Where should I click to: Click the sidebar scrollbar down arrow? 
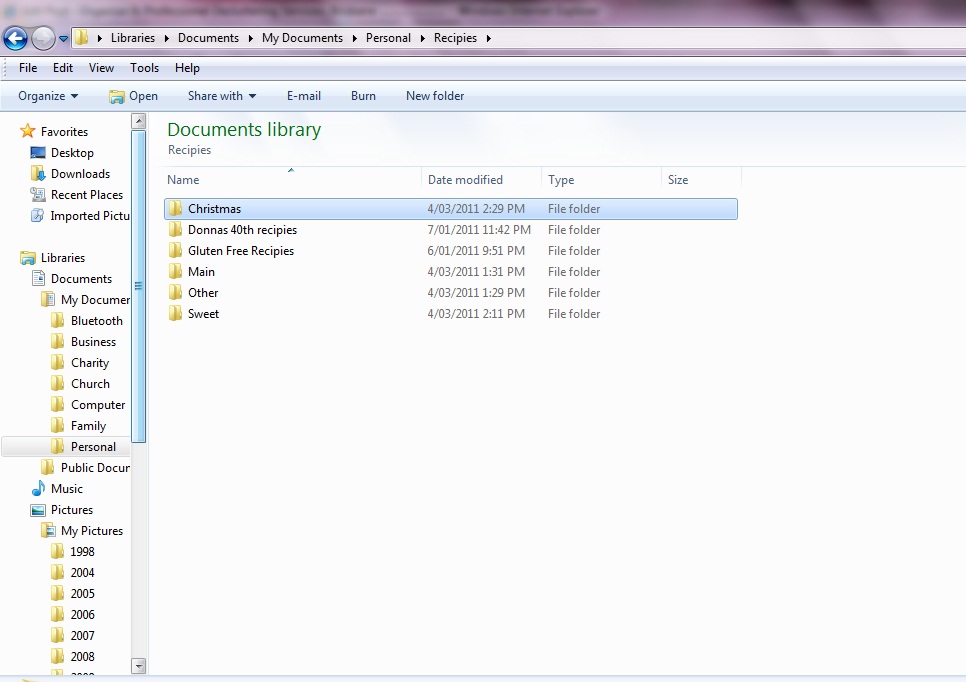[139, 665]
